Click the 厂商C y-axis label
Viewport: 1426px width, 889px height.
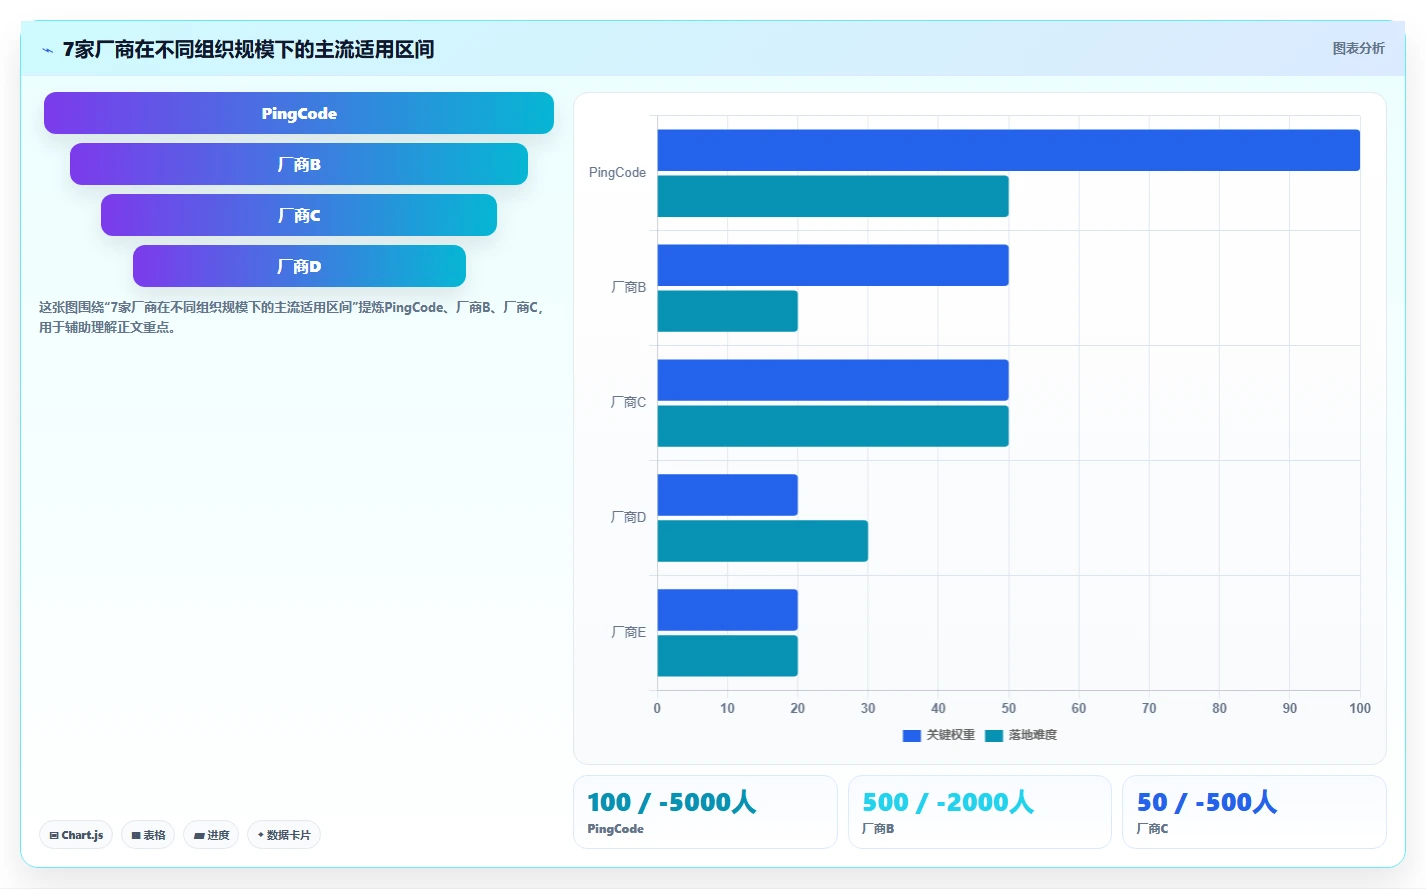628,403
